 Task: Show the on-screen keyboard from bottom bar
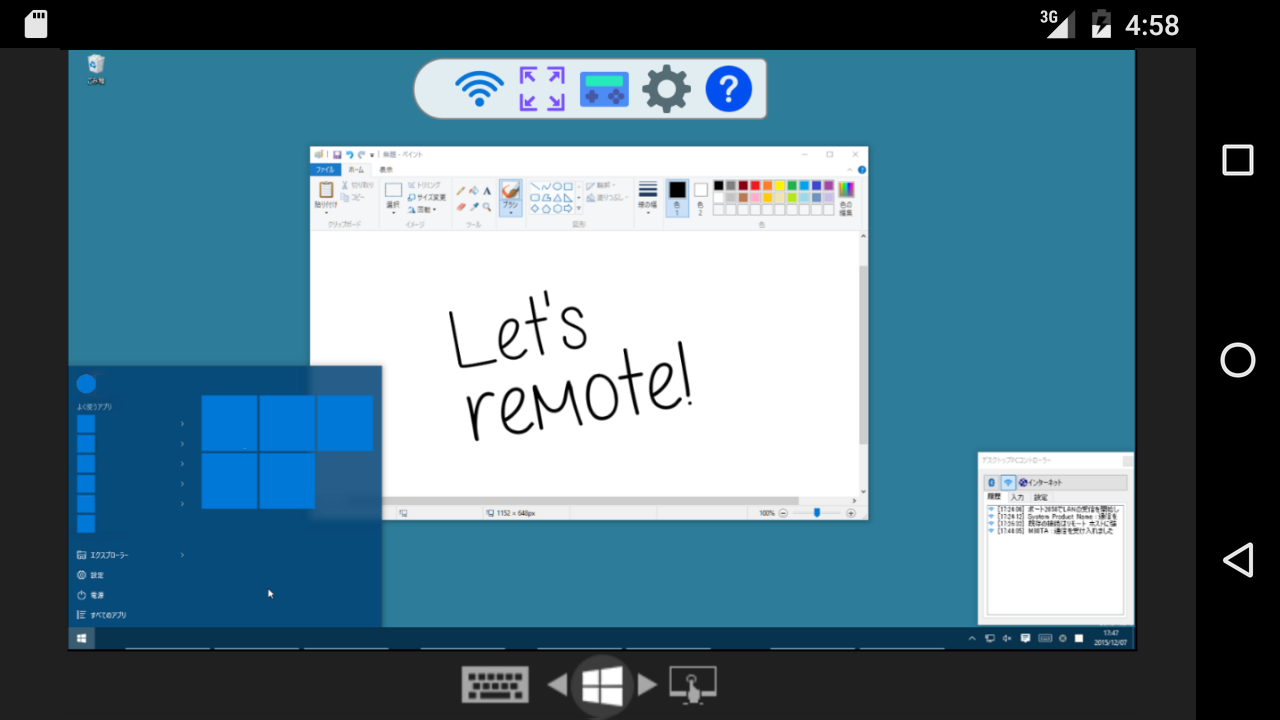(495, 685)
